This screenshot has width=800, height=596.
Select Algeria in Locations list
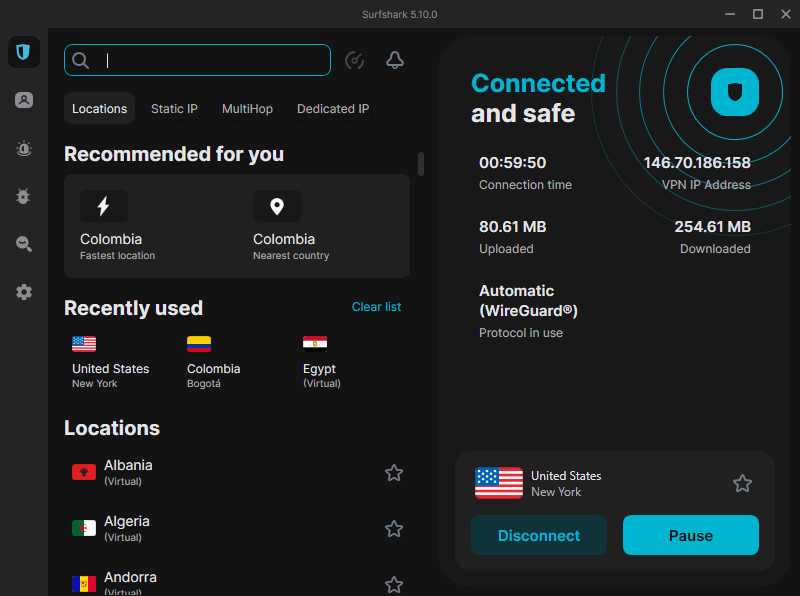click(x=237, y=529)
